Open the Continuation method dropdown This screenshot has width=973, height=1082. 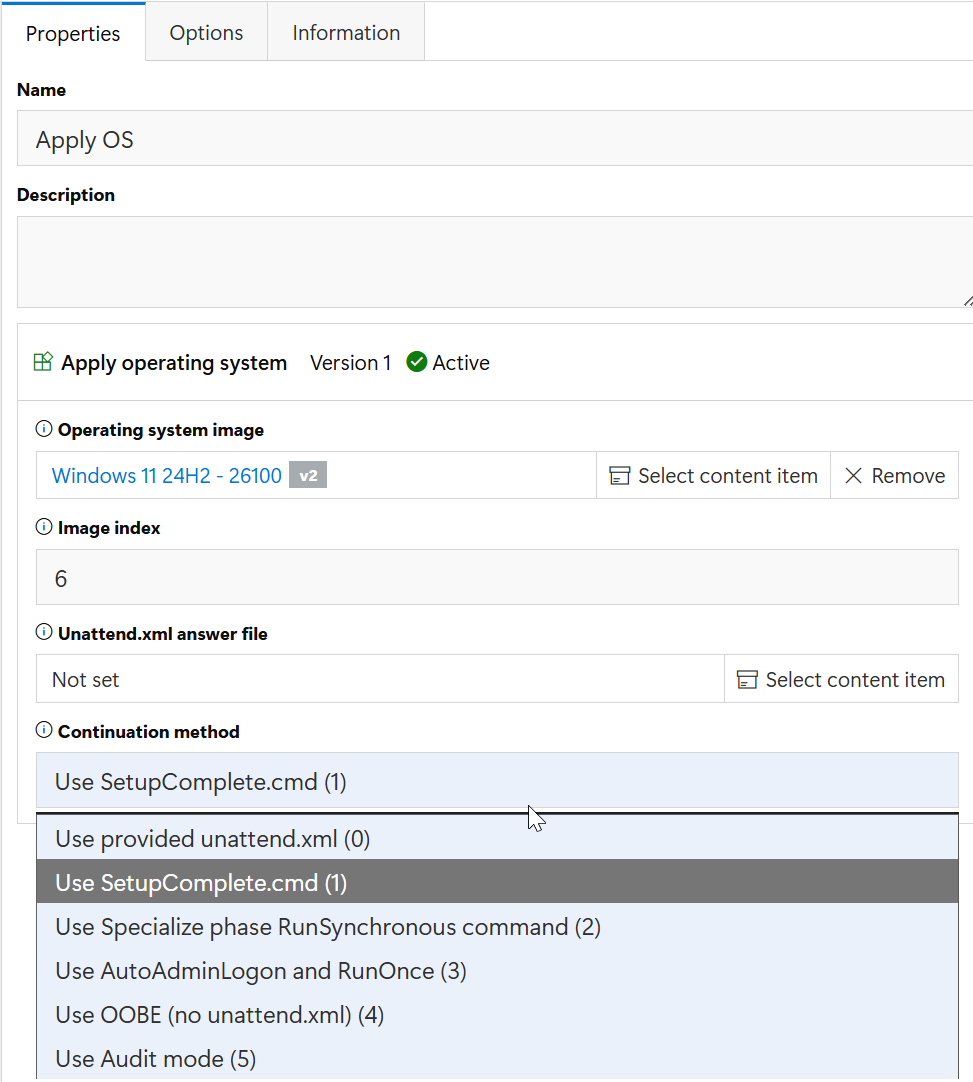tap(497, 780)
